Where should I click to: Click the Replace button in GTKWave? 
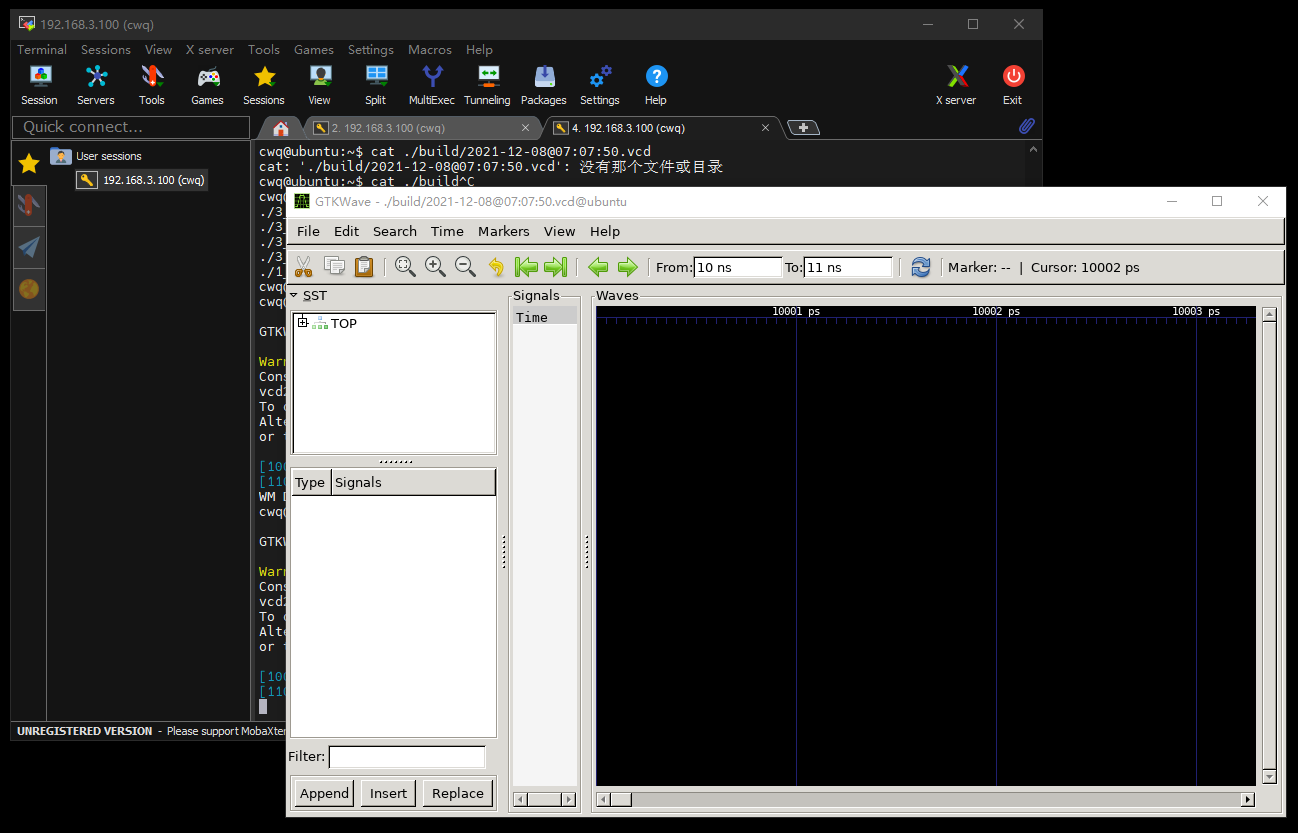[x=458, y=793]
